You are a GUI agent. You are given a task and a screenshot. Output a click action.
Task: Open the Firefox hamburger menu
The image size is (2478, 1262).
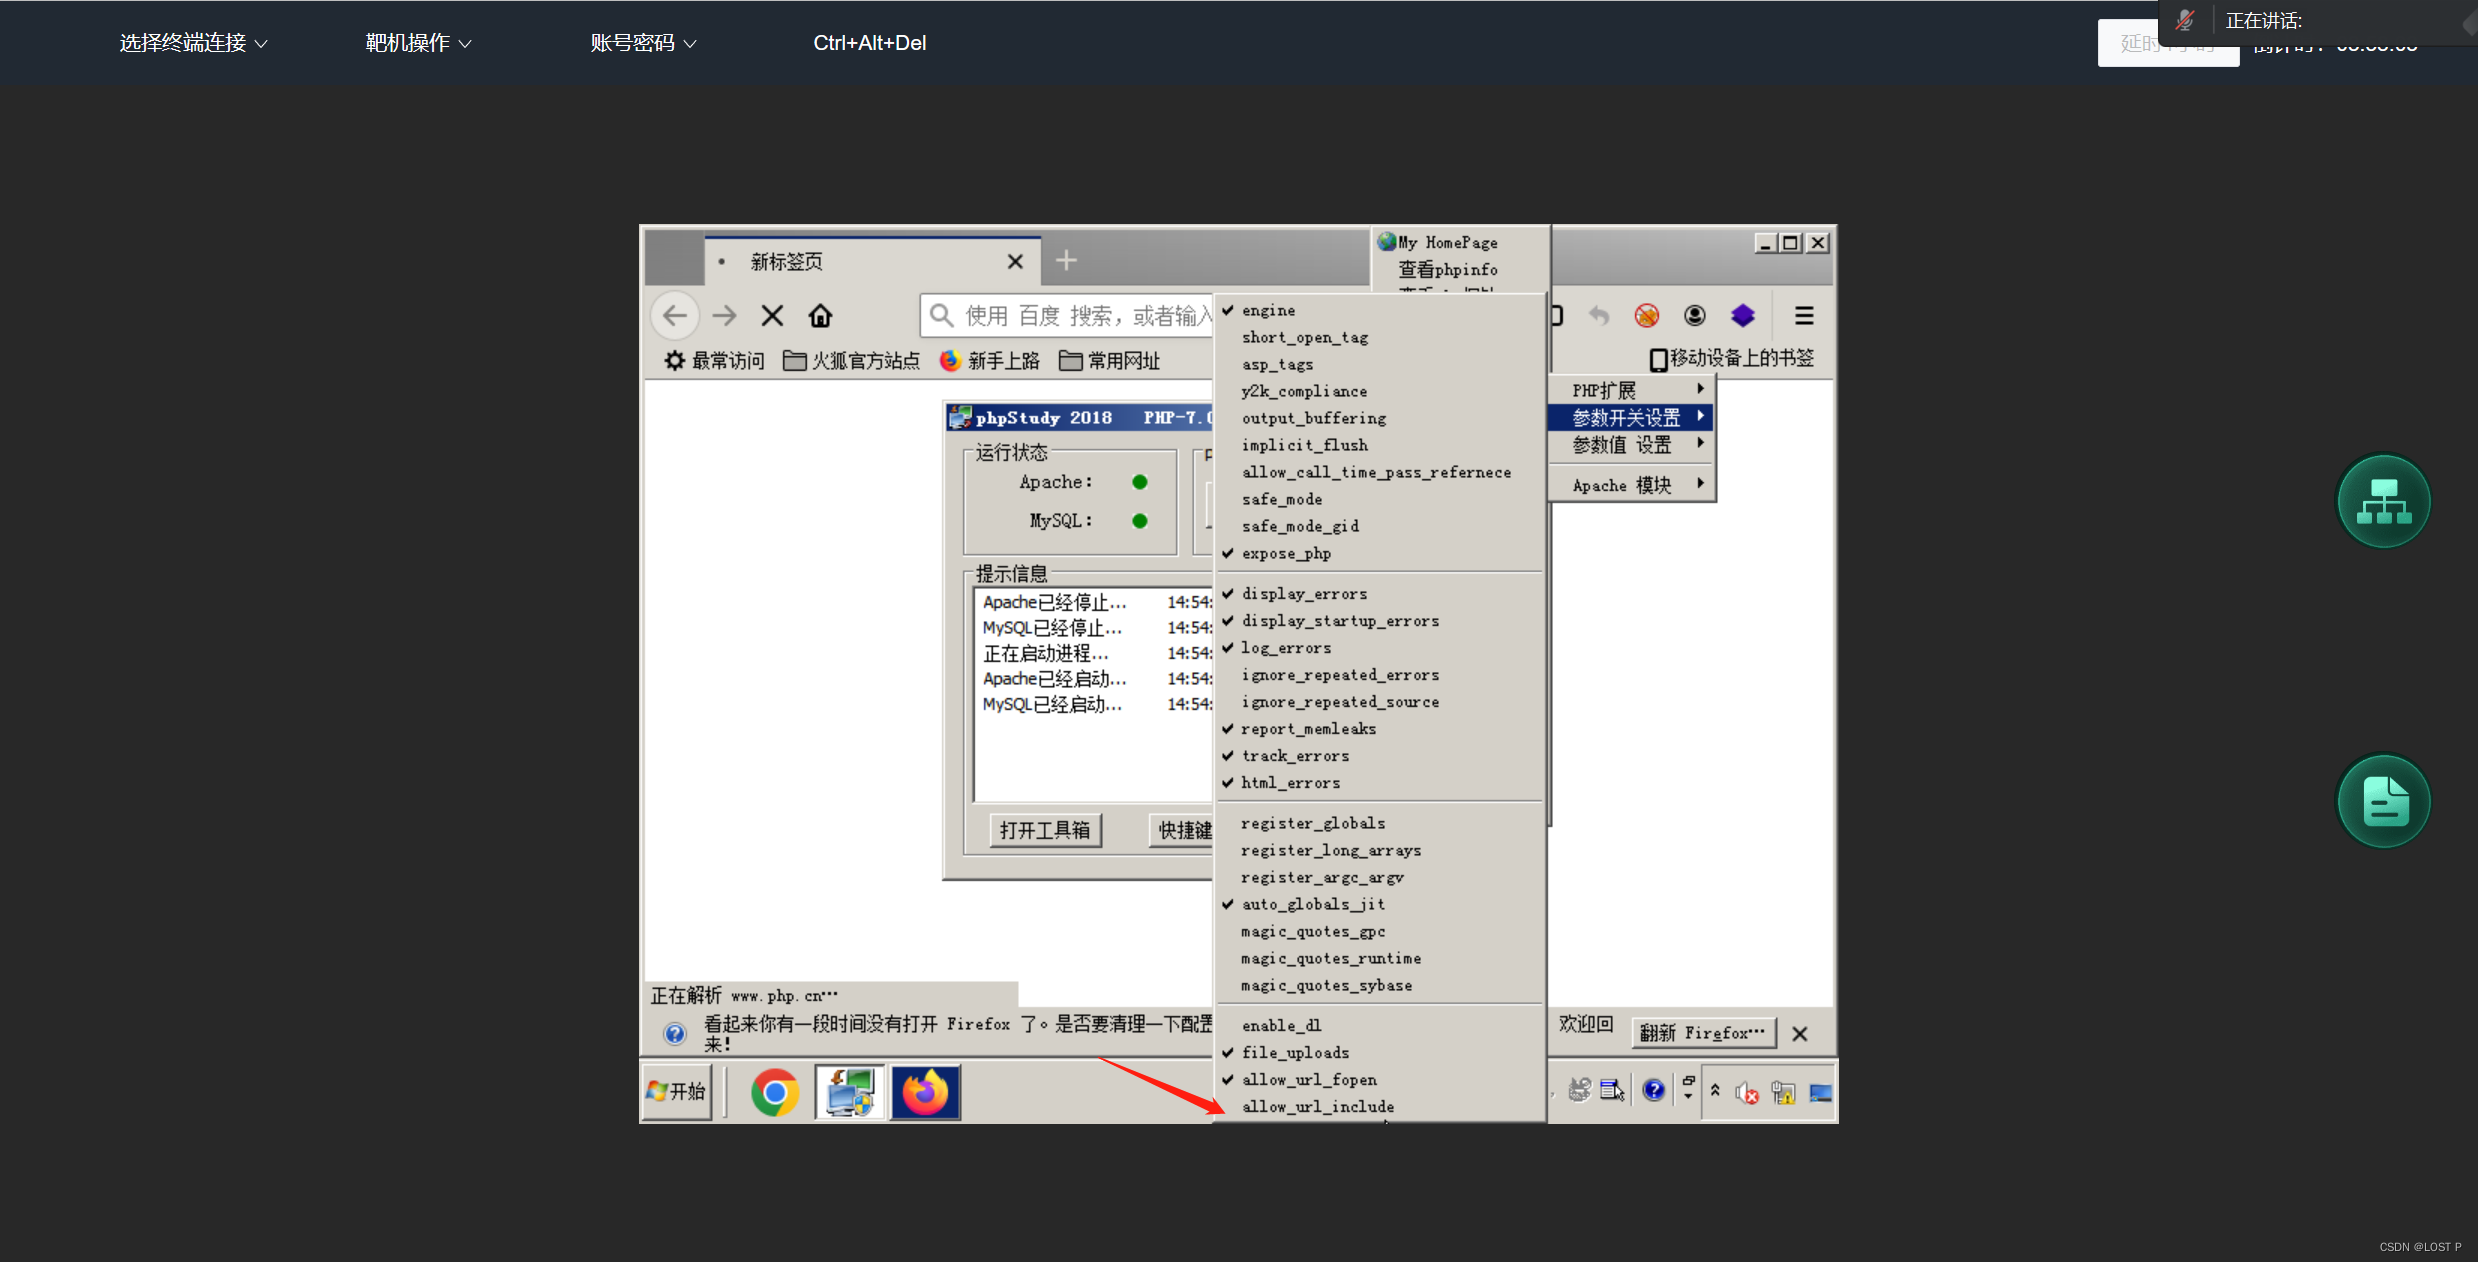(1804, 316)
